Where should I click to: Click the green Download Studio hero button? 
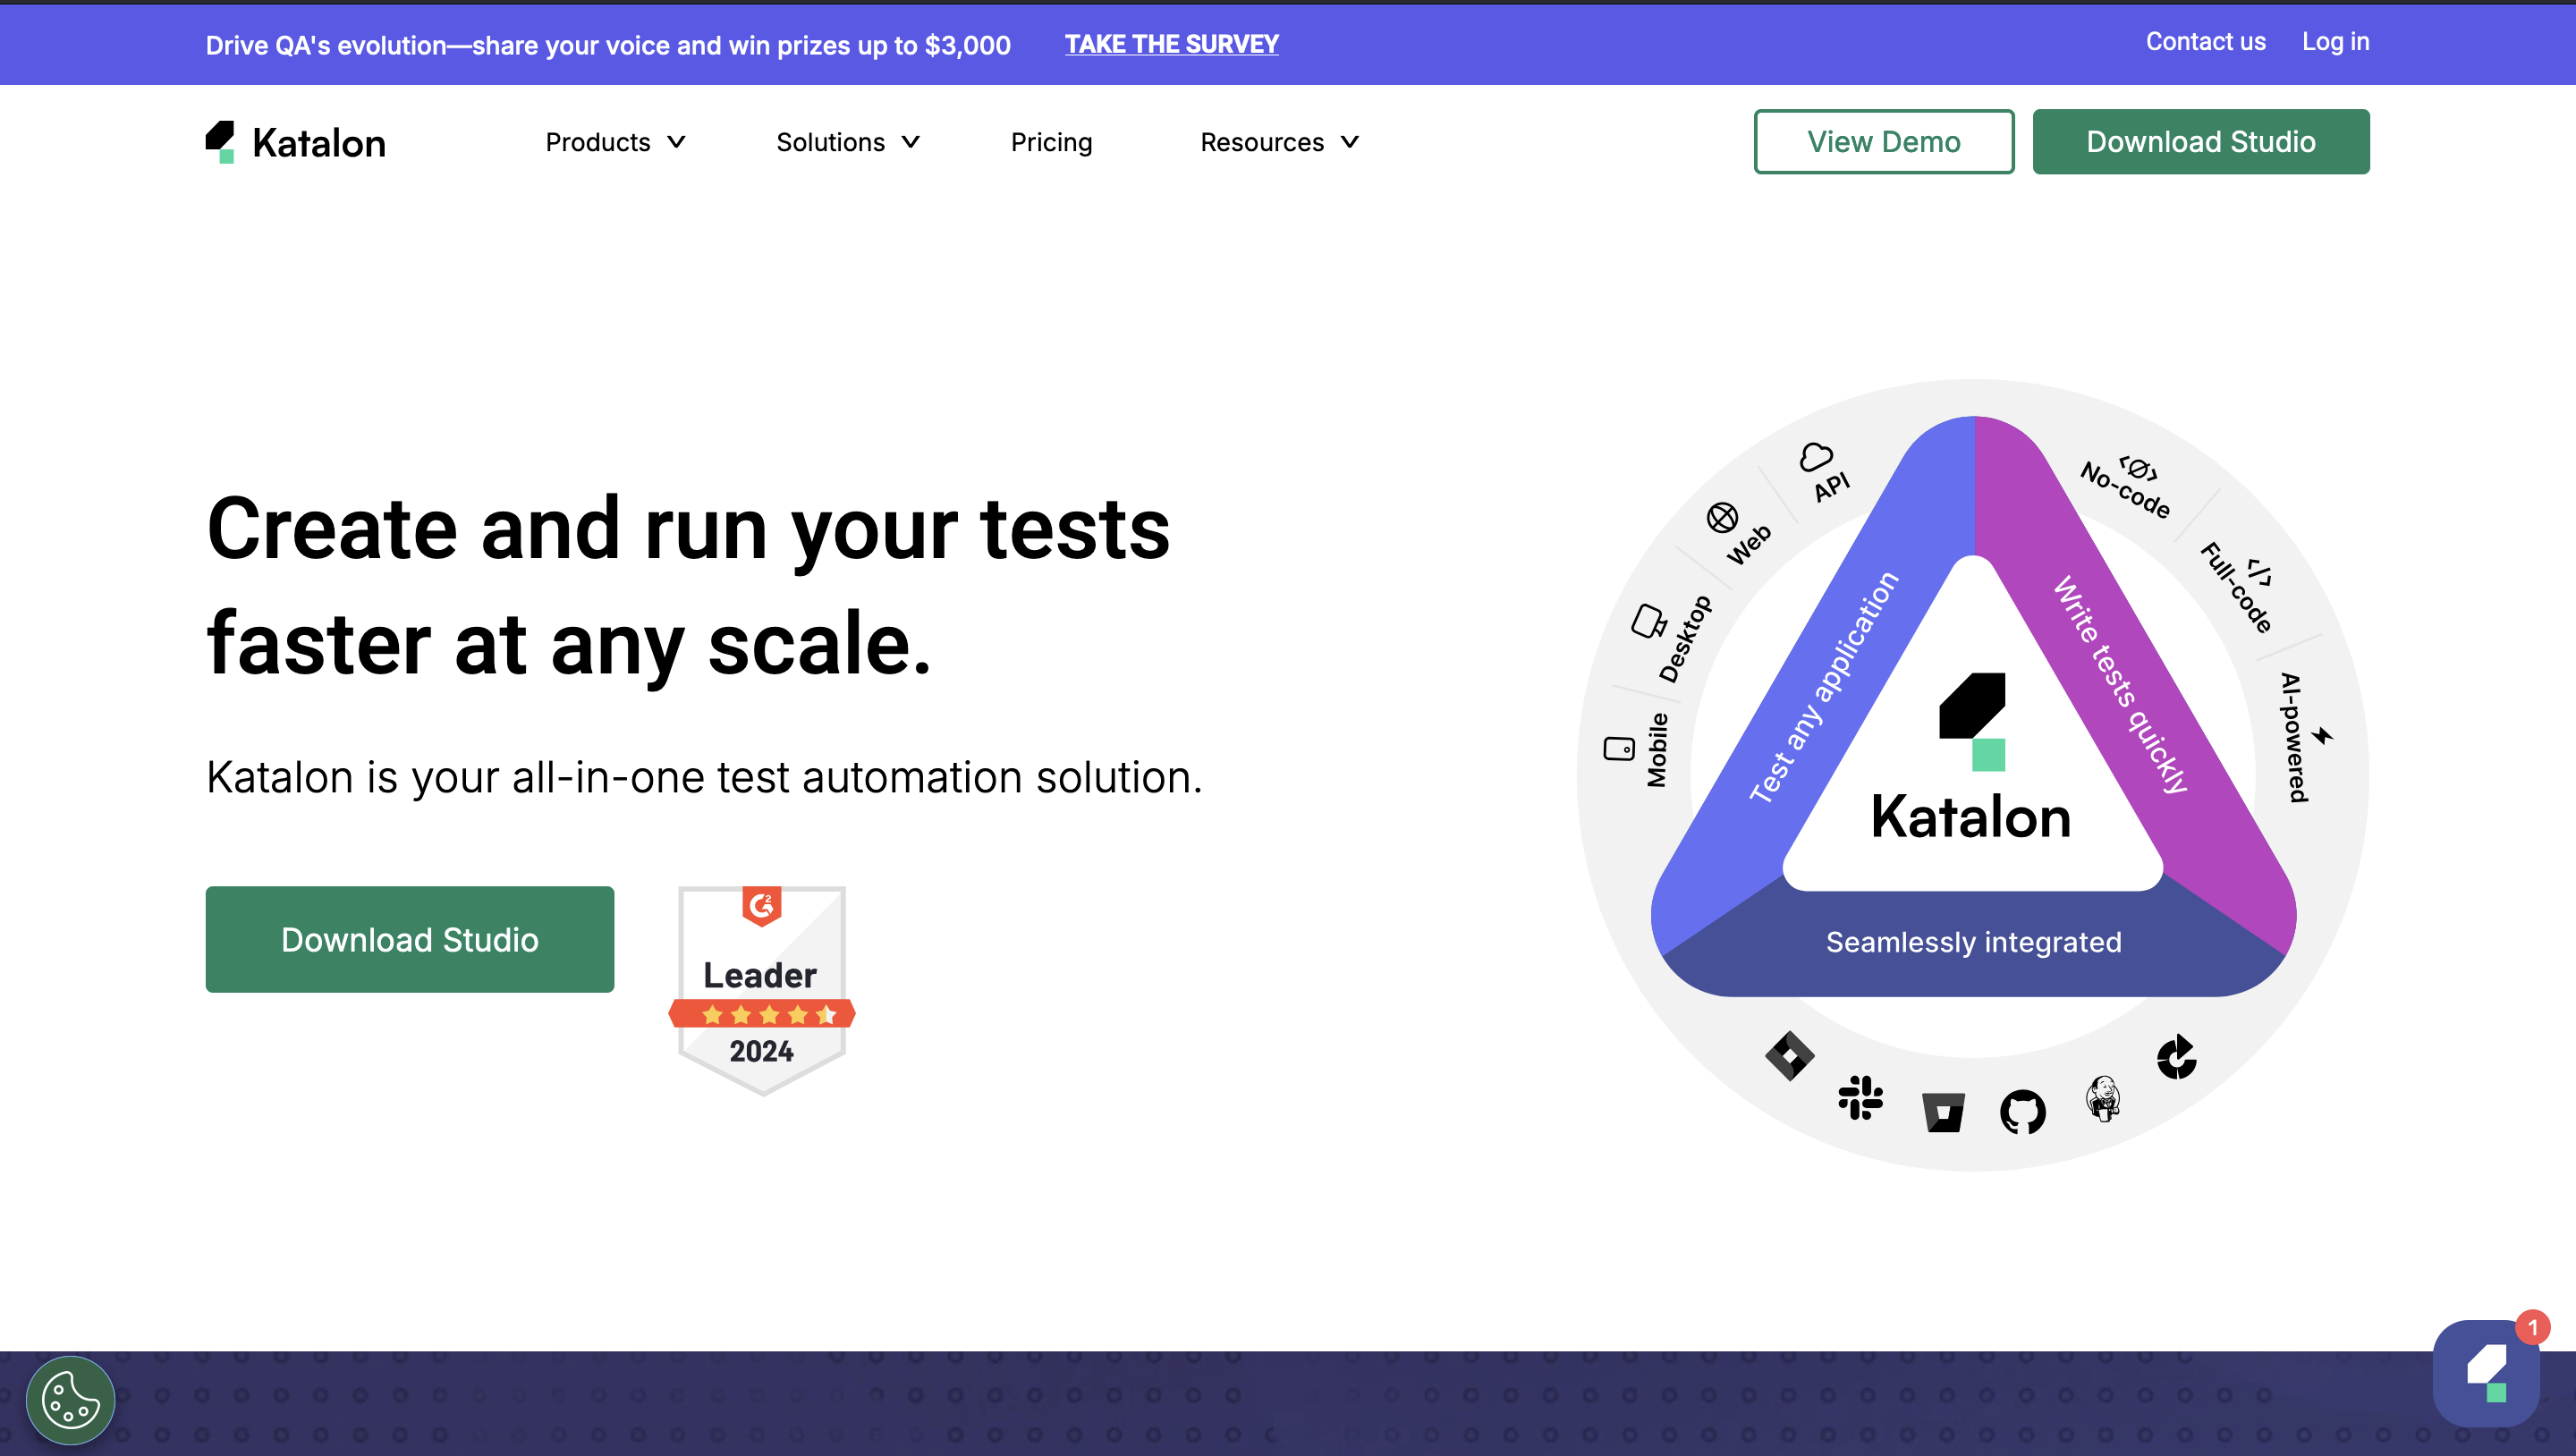[409, 939]
